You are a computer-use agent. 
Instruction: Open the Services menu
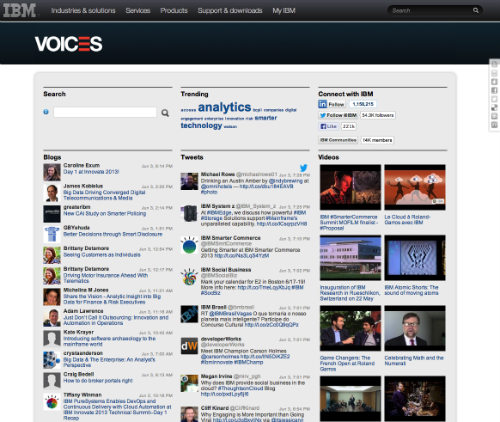[138, 11]
